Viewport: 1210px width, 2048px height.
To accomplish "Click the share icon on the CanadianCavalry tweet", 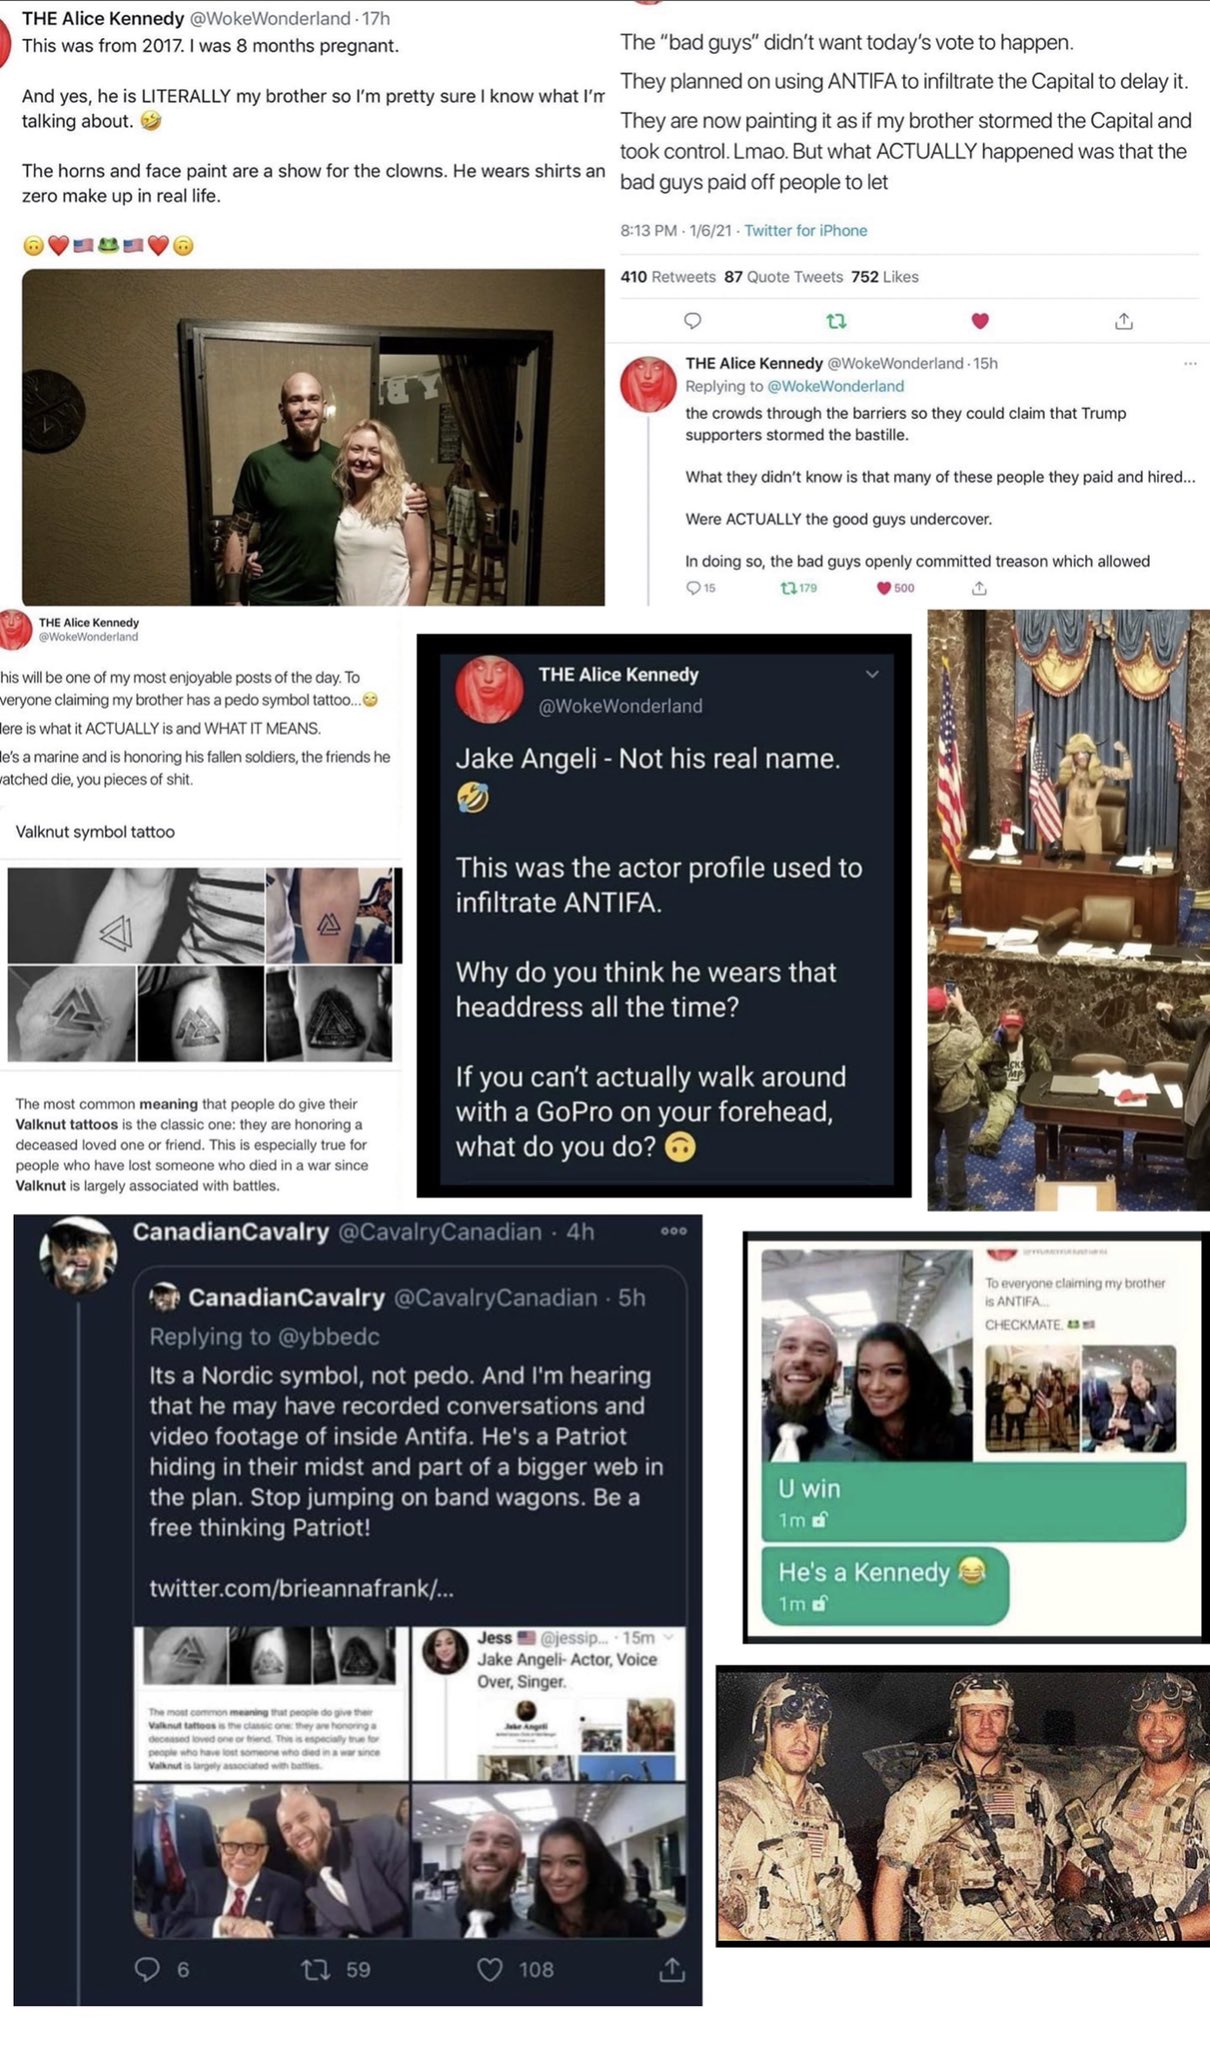I will click(672, 1969).
